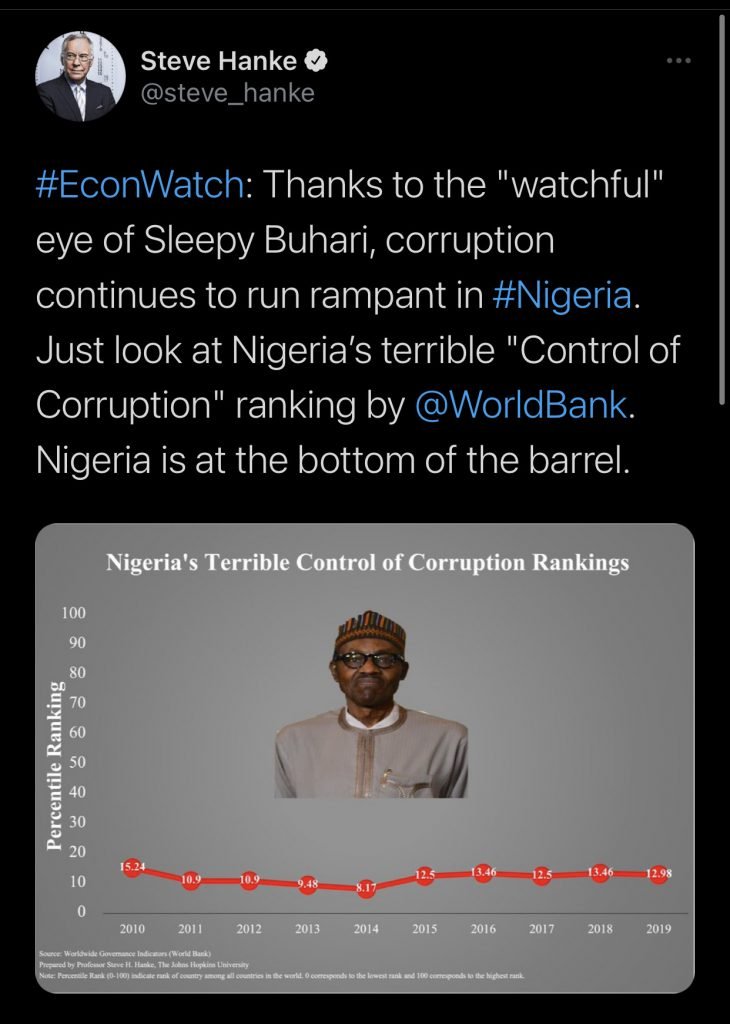Select the 2010 data point labeled 15.24
Viewport: 730px width, 1024px height.
133,868
